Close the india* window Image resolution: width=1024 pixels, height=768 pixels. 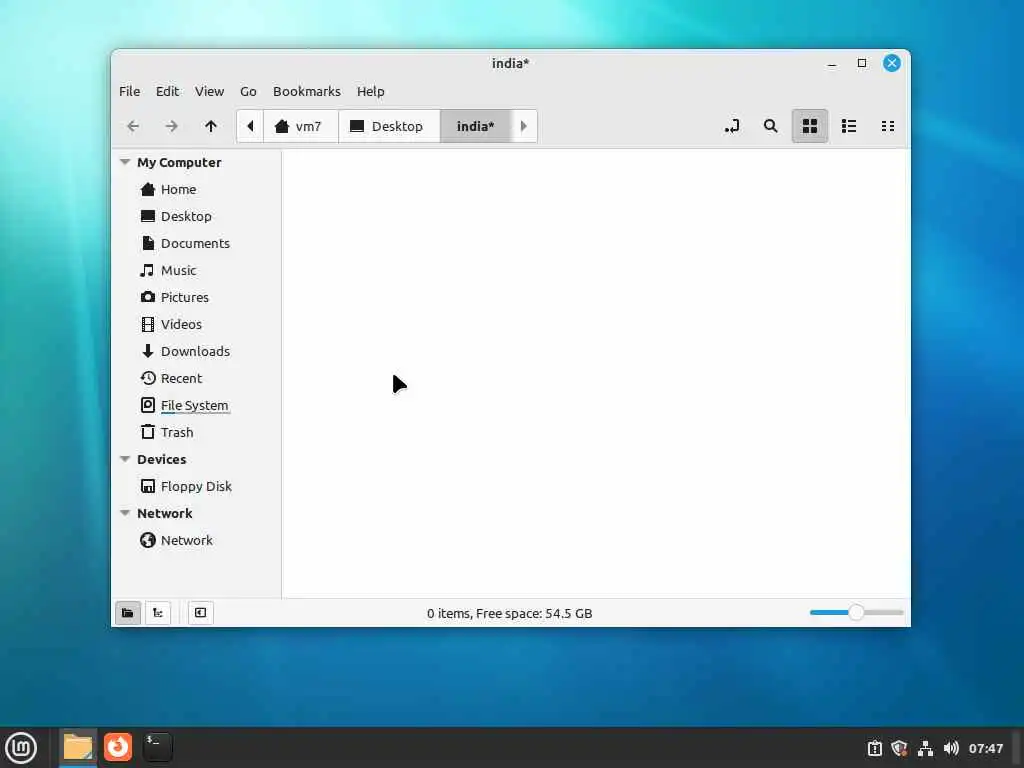point(892,63)
